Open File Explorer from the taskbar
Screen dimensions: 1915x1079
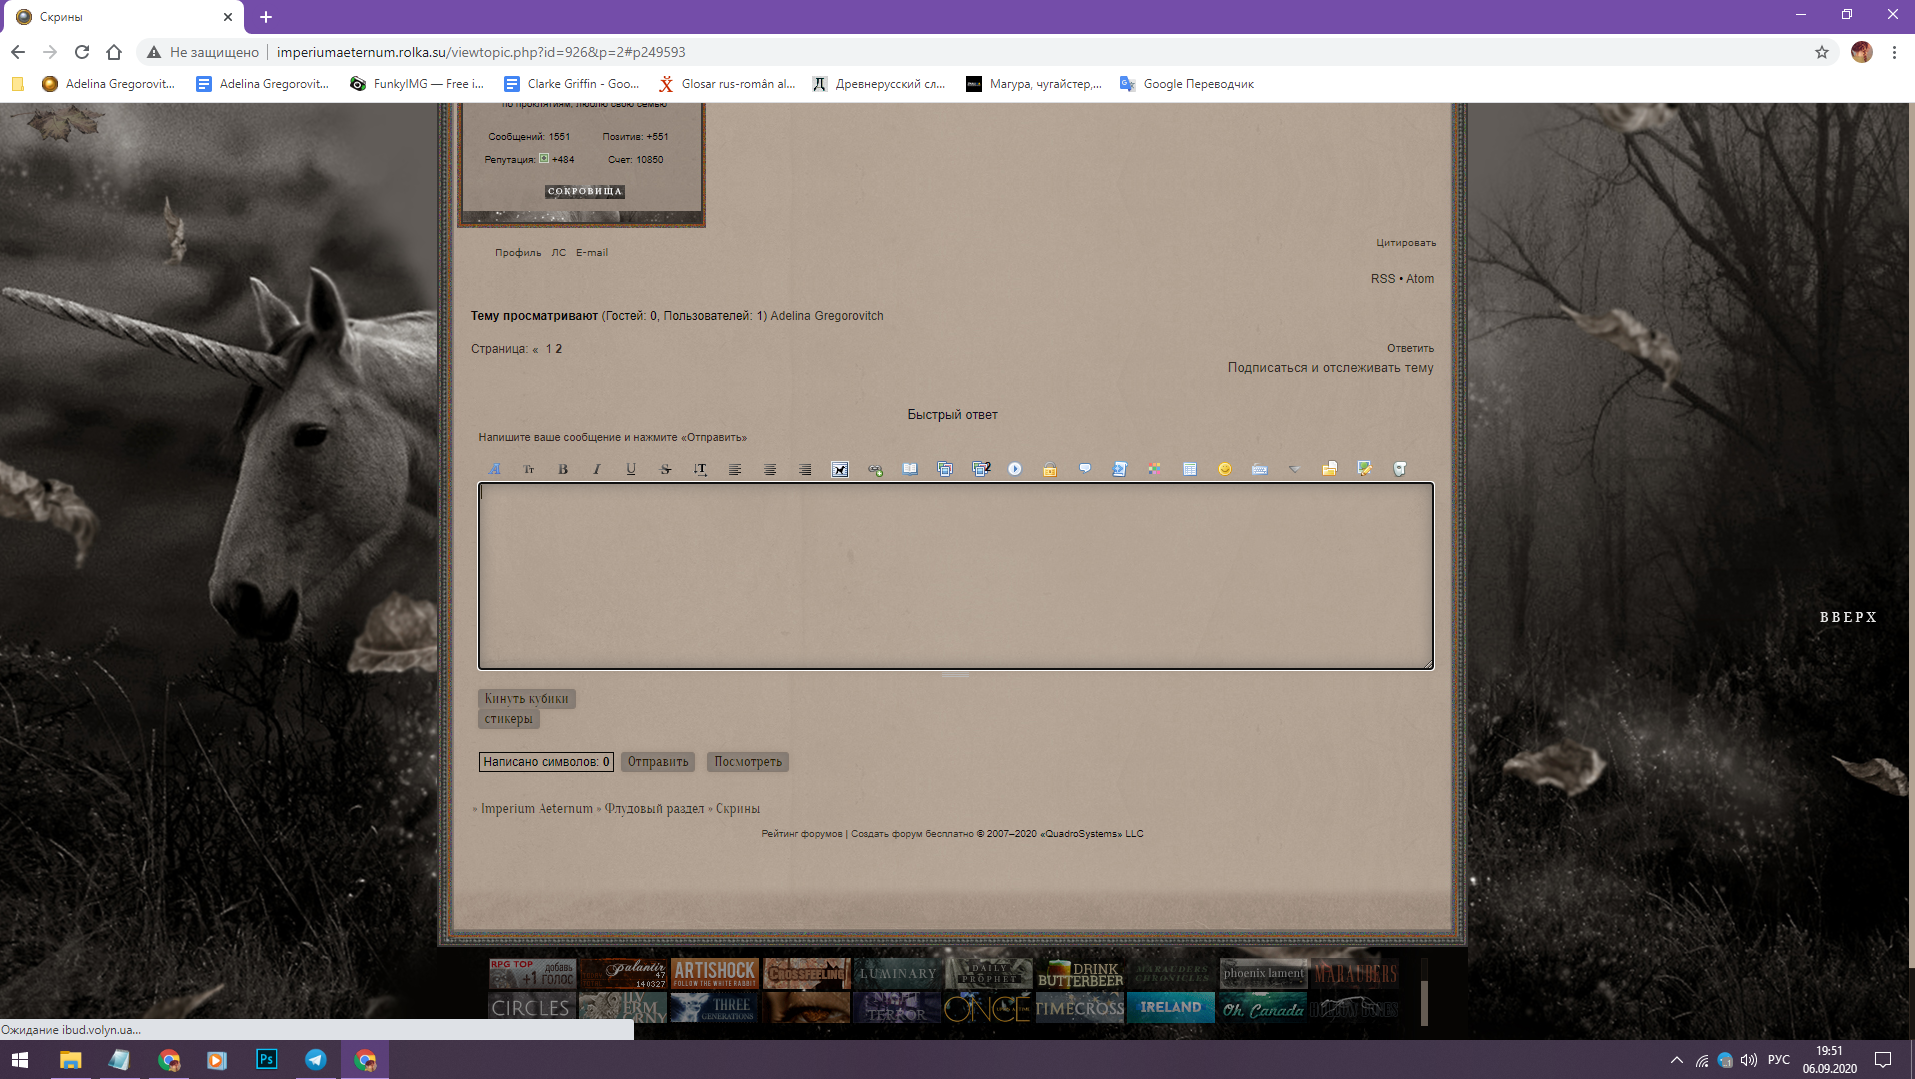70,1060
